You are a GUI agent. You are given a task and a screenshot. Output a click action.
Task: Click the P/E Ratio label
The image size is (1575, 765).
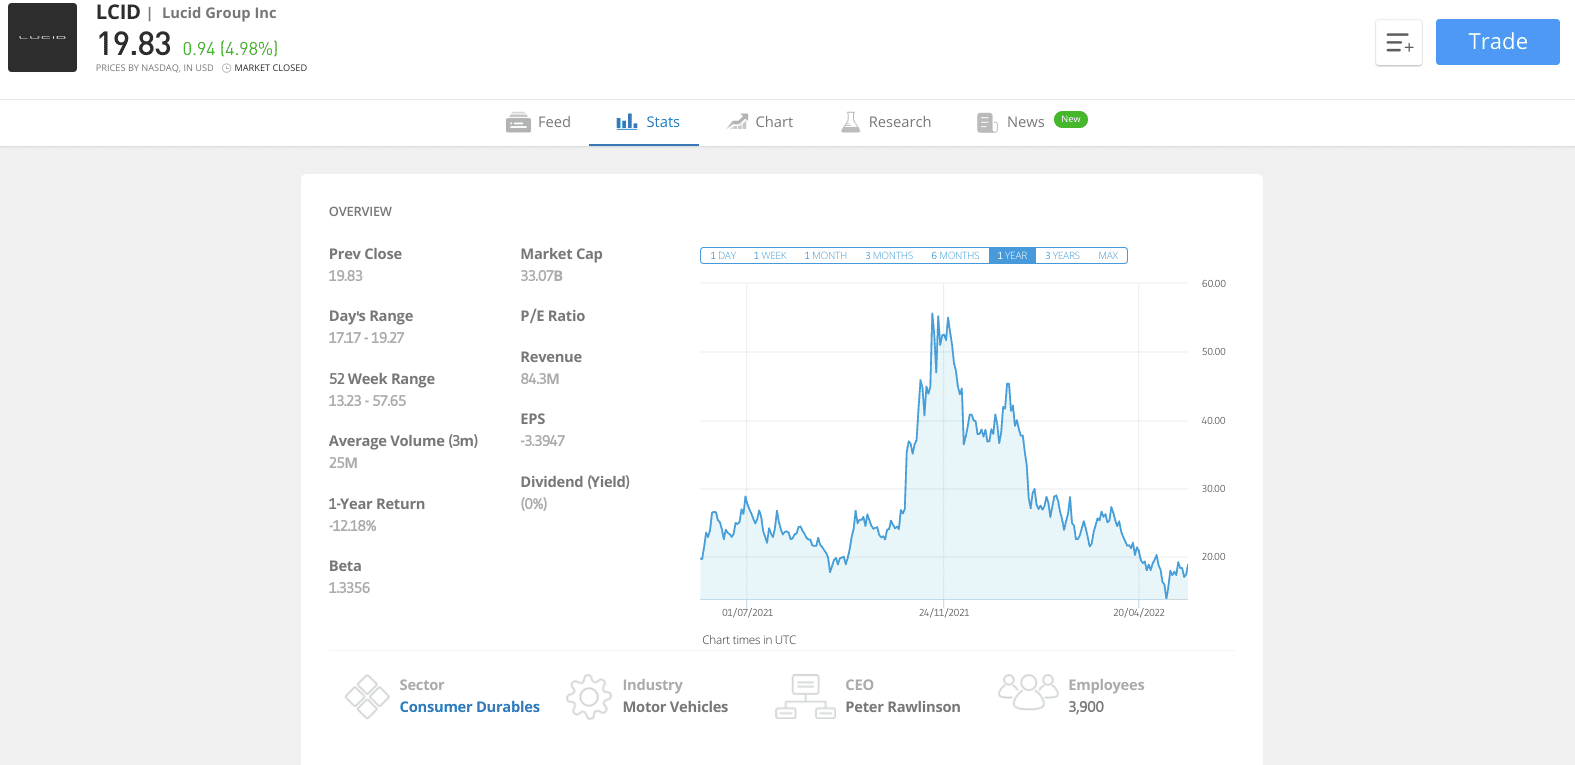pyautogui.click(x=552, y=316)
